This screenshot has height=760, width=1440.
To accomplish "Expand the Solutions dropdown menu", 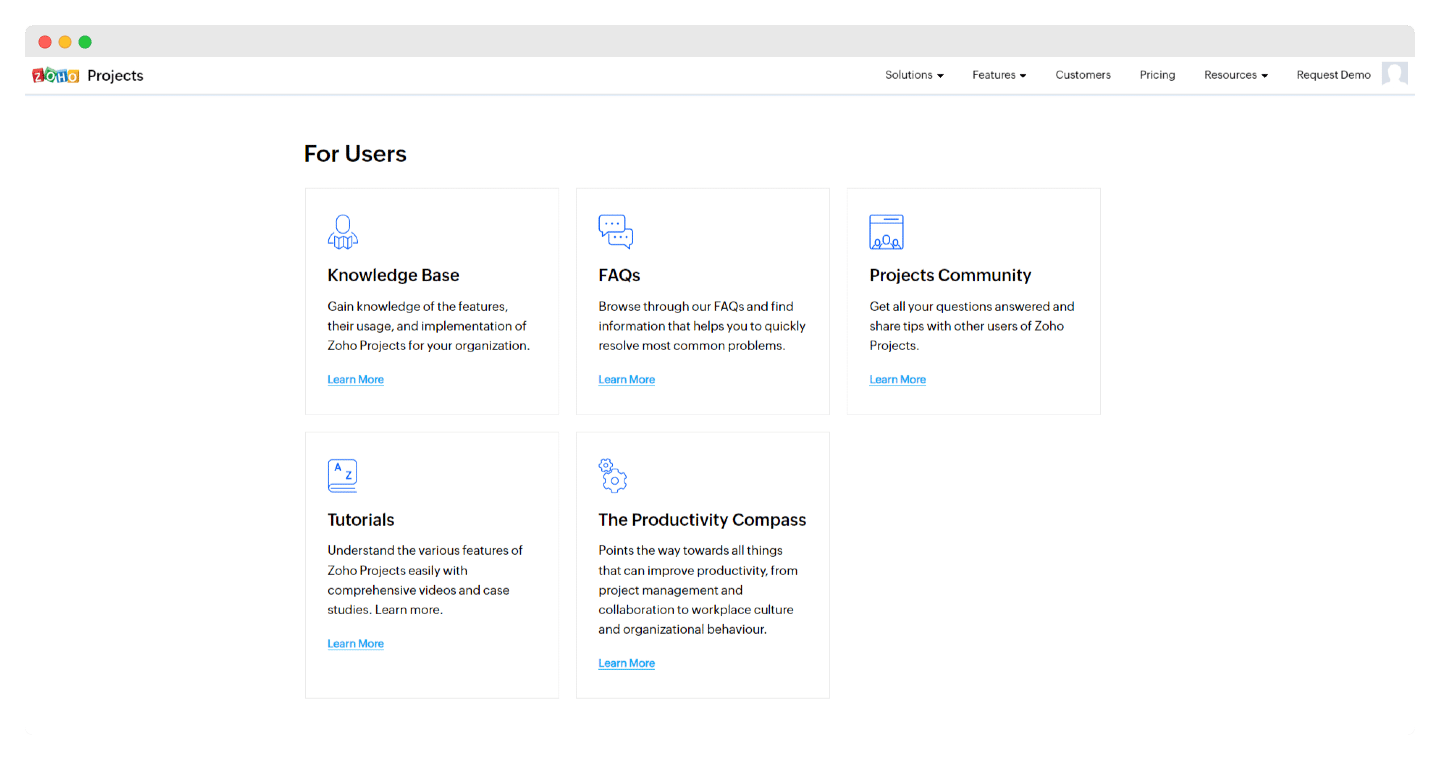I will pos(914,75).
